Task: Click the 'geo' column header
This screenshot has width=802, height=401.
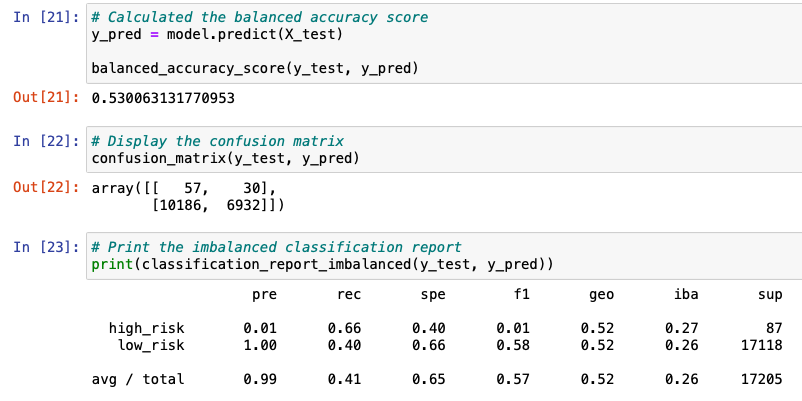Action: pos(602,295)
